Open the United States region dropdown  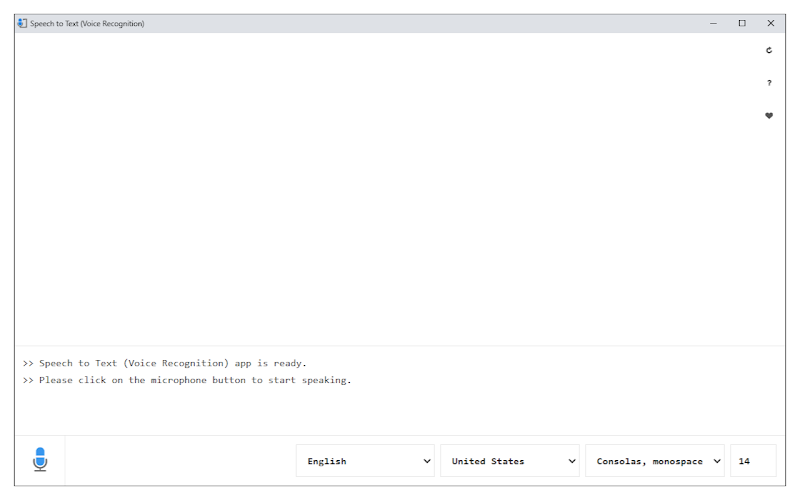510,461
